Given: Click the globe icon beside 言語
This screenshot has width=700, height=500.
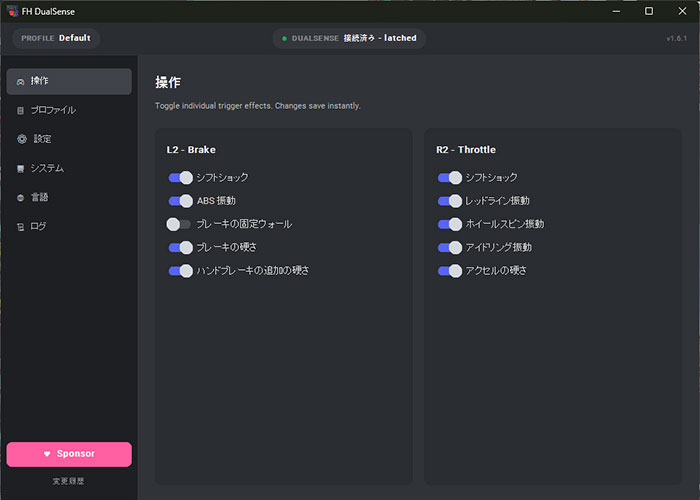Looking at the screenshot, I should tap(21, 198).
